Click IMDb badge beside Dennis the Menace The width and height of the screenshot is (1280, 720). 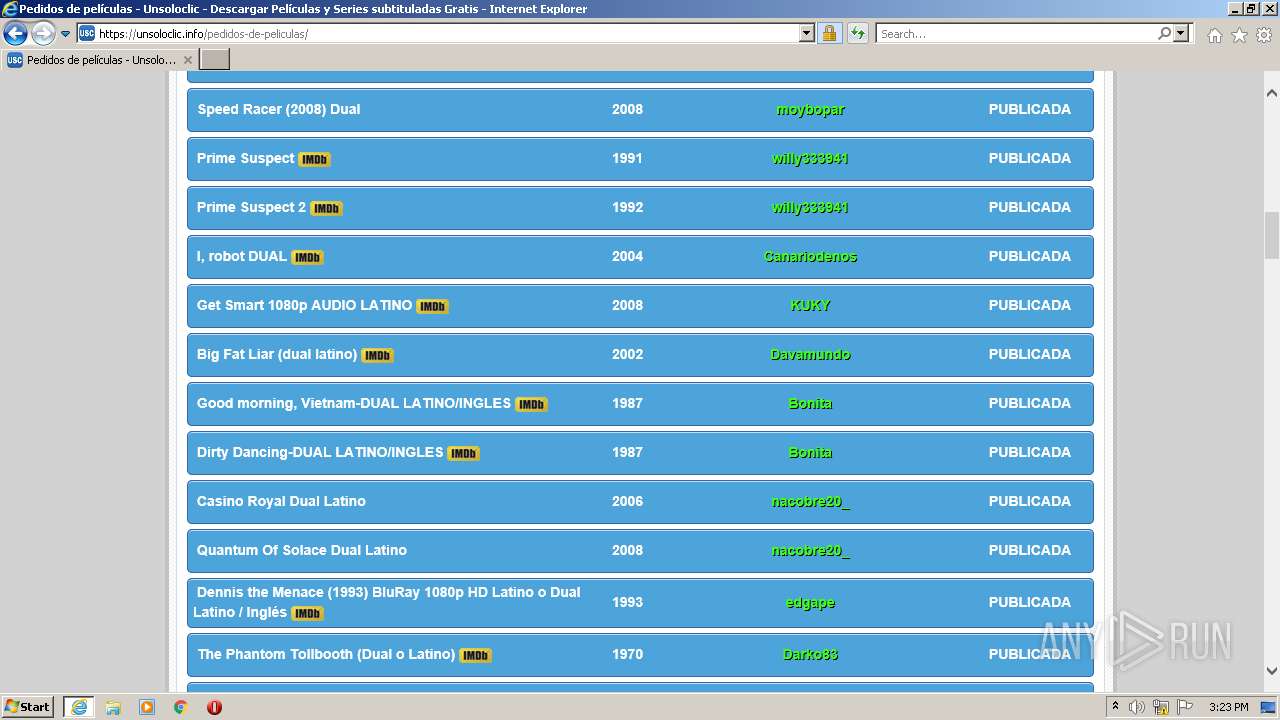(x=307, y=613)
